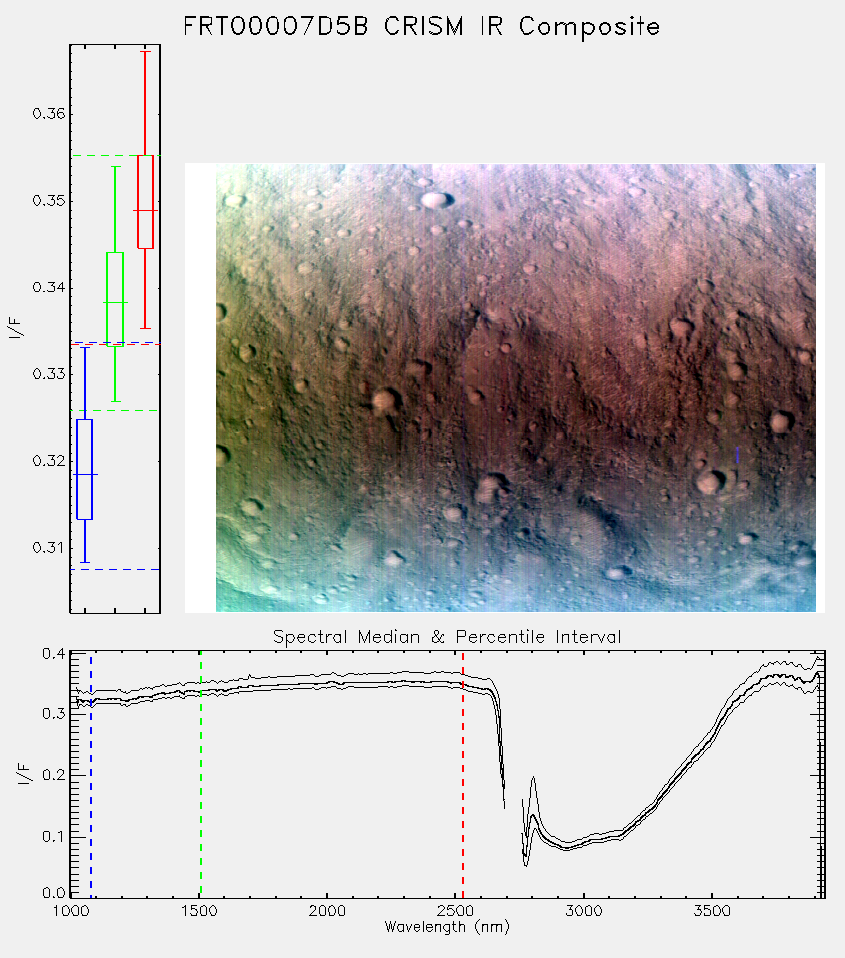Click the lower blue dashed horizontal line
The image size is (845, 958).
coord(115,569)
